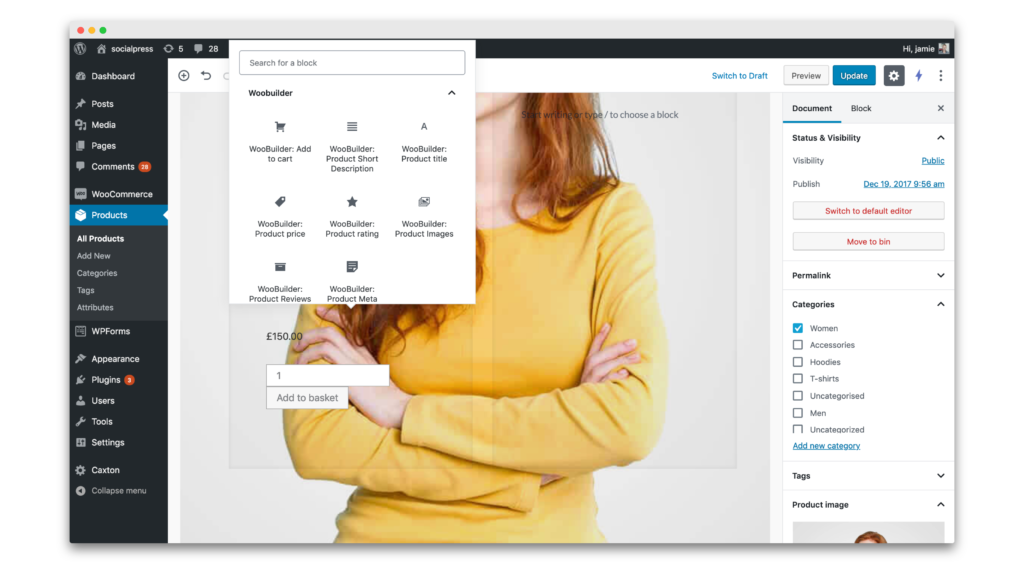The image size is (1024, 564).
Task: Click the WordPress logo in admin bar
Action: pyautogui.click(x=80, y=48)
